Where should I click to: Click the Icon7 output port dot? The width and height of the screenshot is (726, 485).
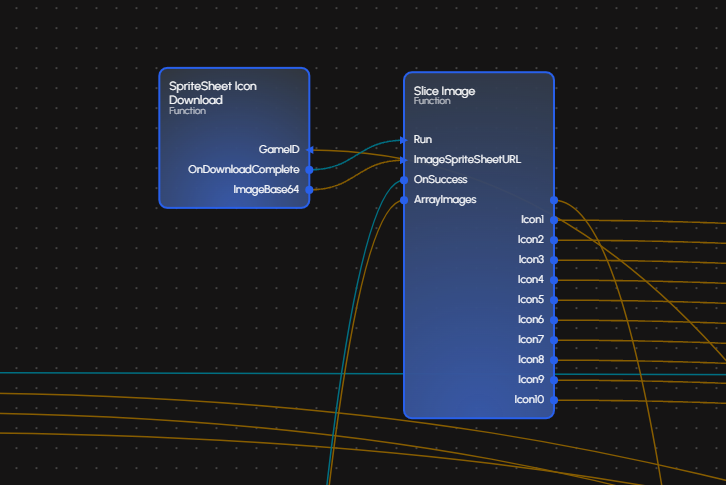(x=554, y=340)
